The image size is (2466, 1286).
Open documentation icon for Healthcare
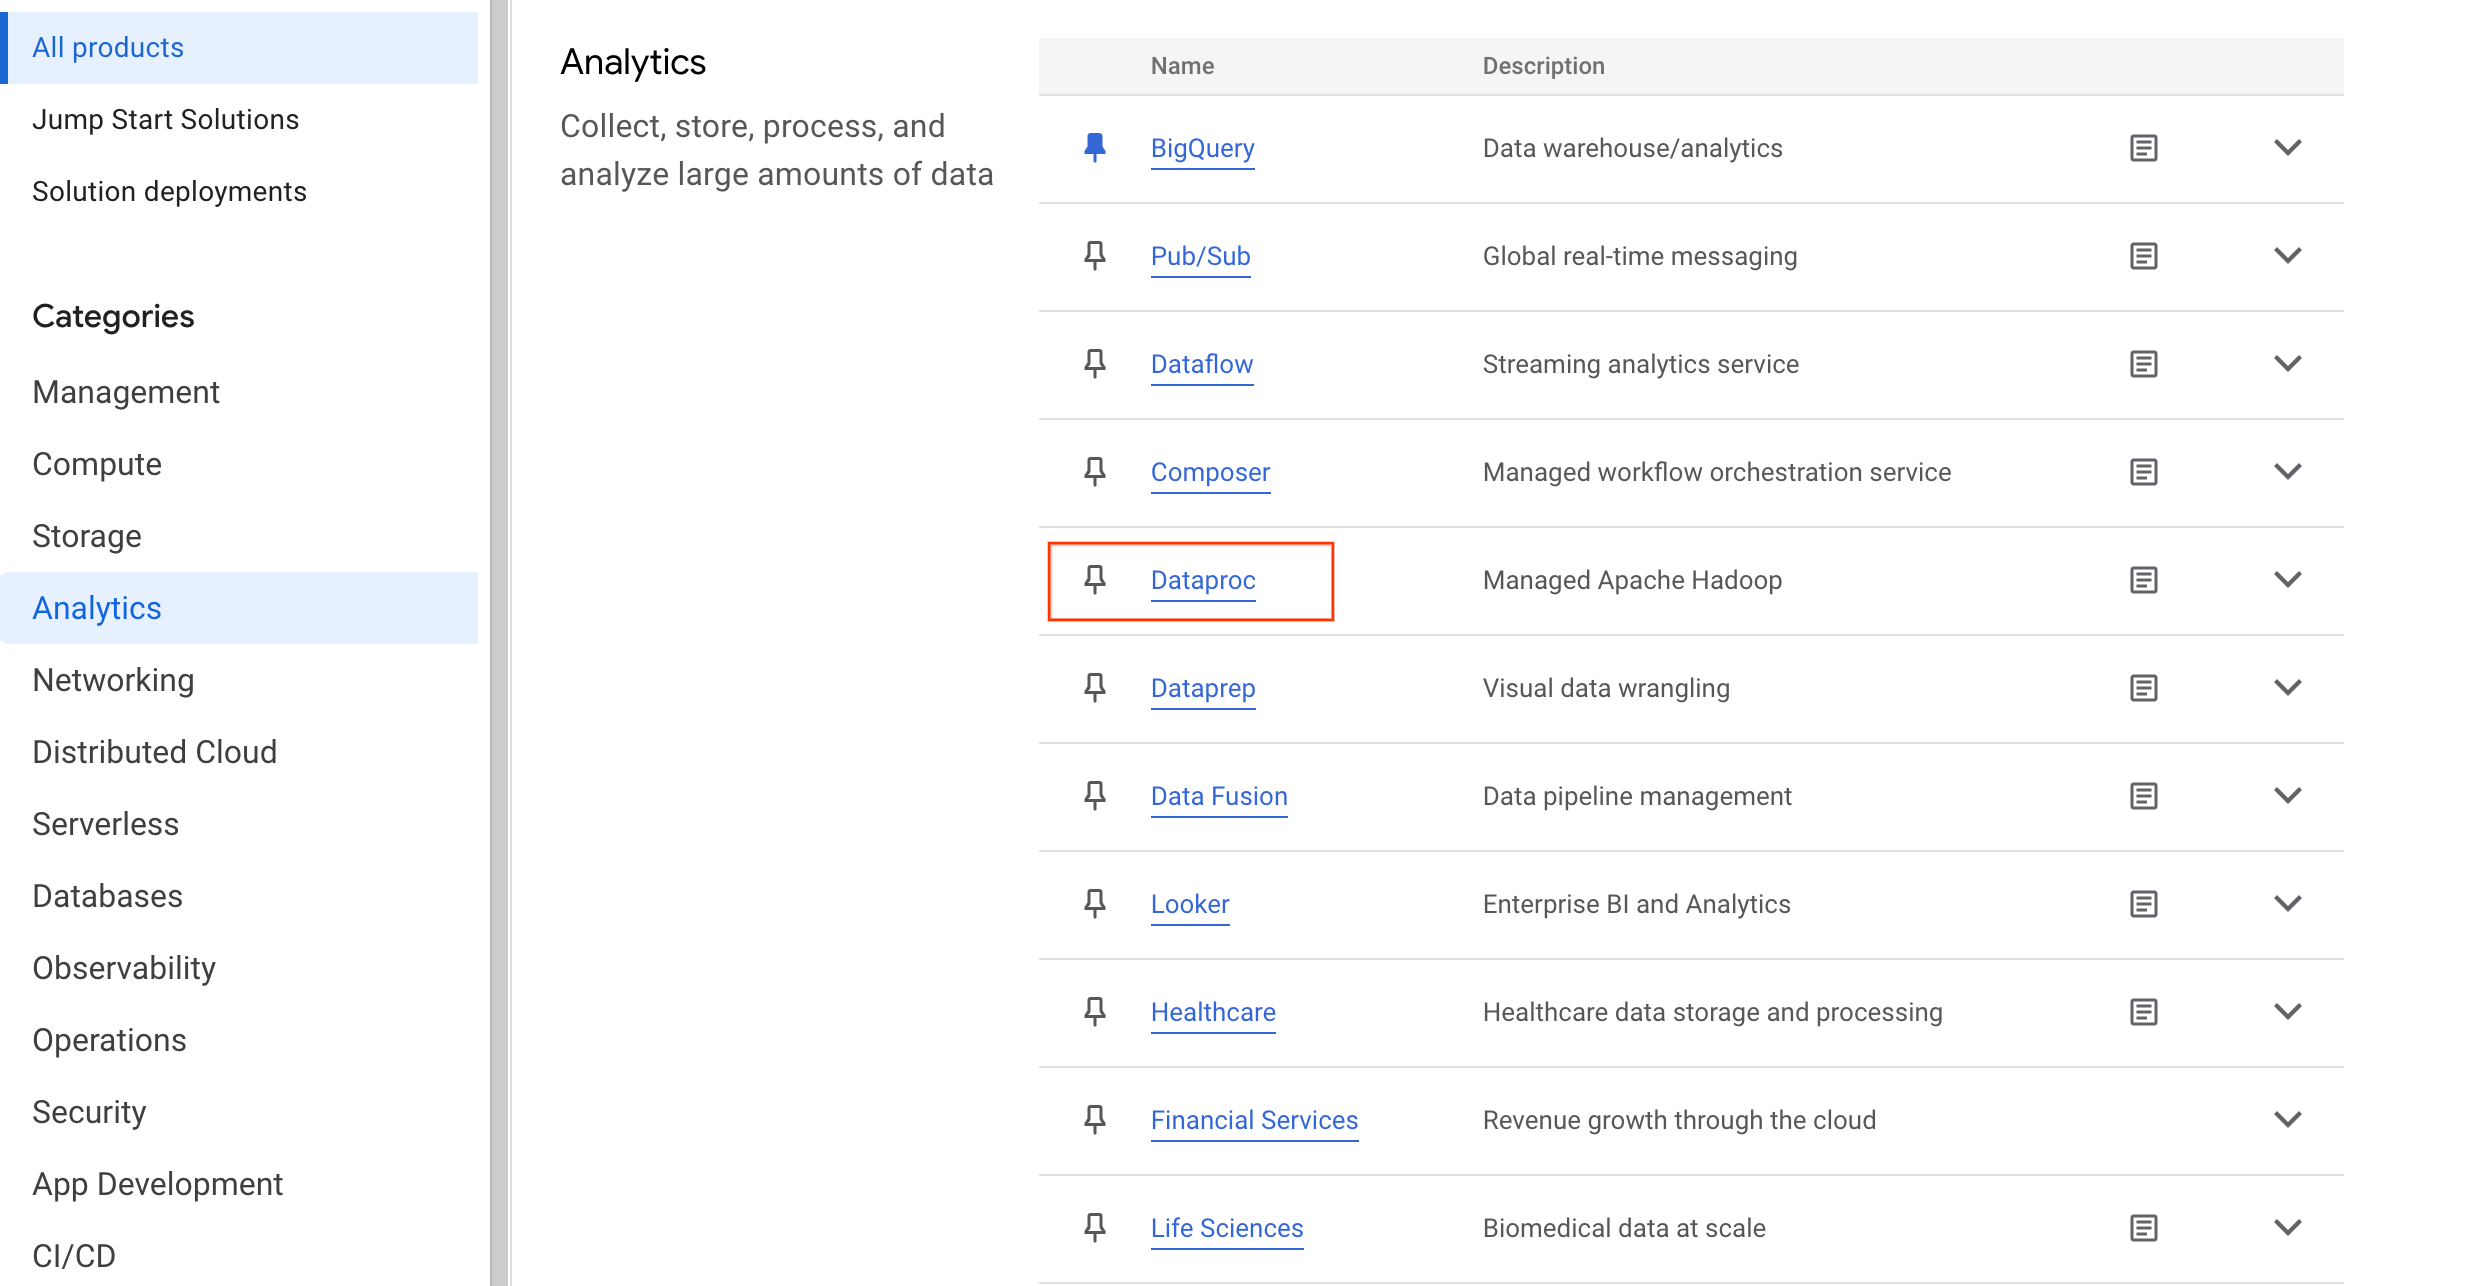2143,1012
